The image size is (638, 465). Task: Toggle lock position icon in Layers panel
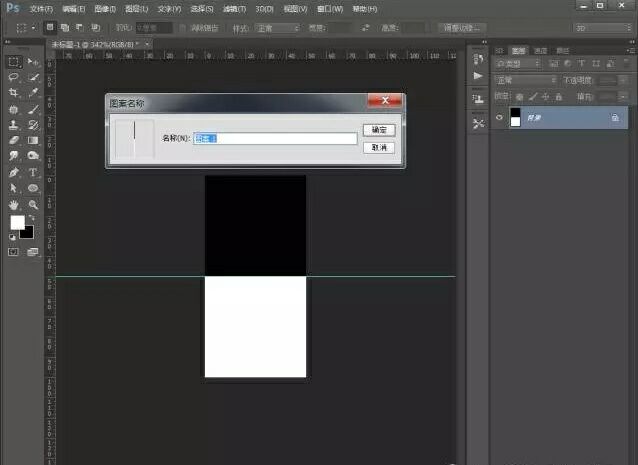[x=548, y=96]
